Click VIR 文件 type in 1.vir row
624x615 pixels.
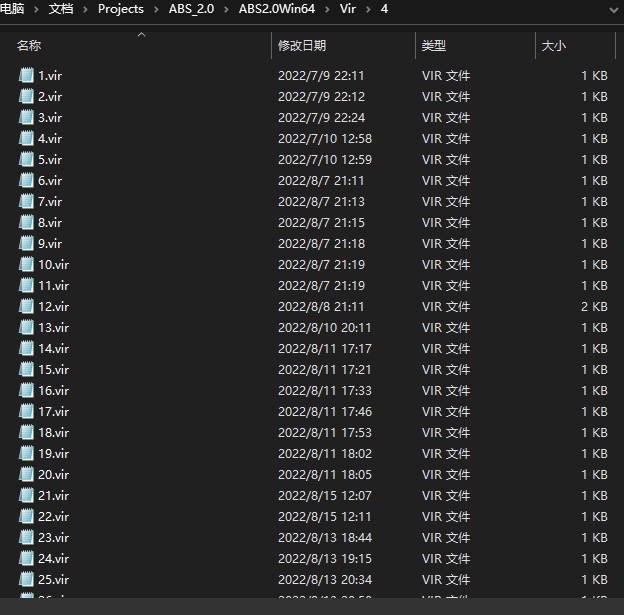pyautogui.click(x=446, y=75)
